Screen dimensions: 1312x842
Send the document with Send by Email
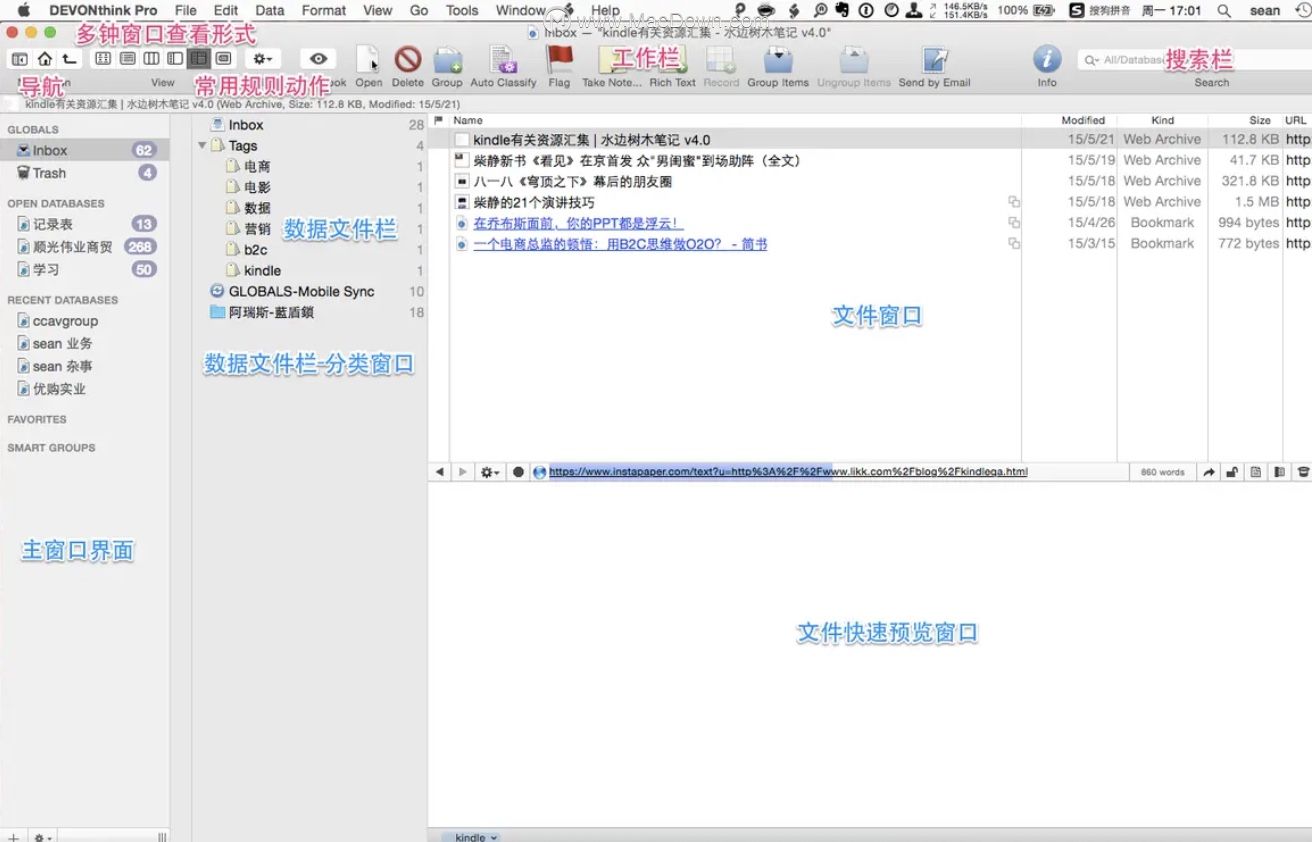934,60
